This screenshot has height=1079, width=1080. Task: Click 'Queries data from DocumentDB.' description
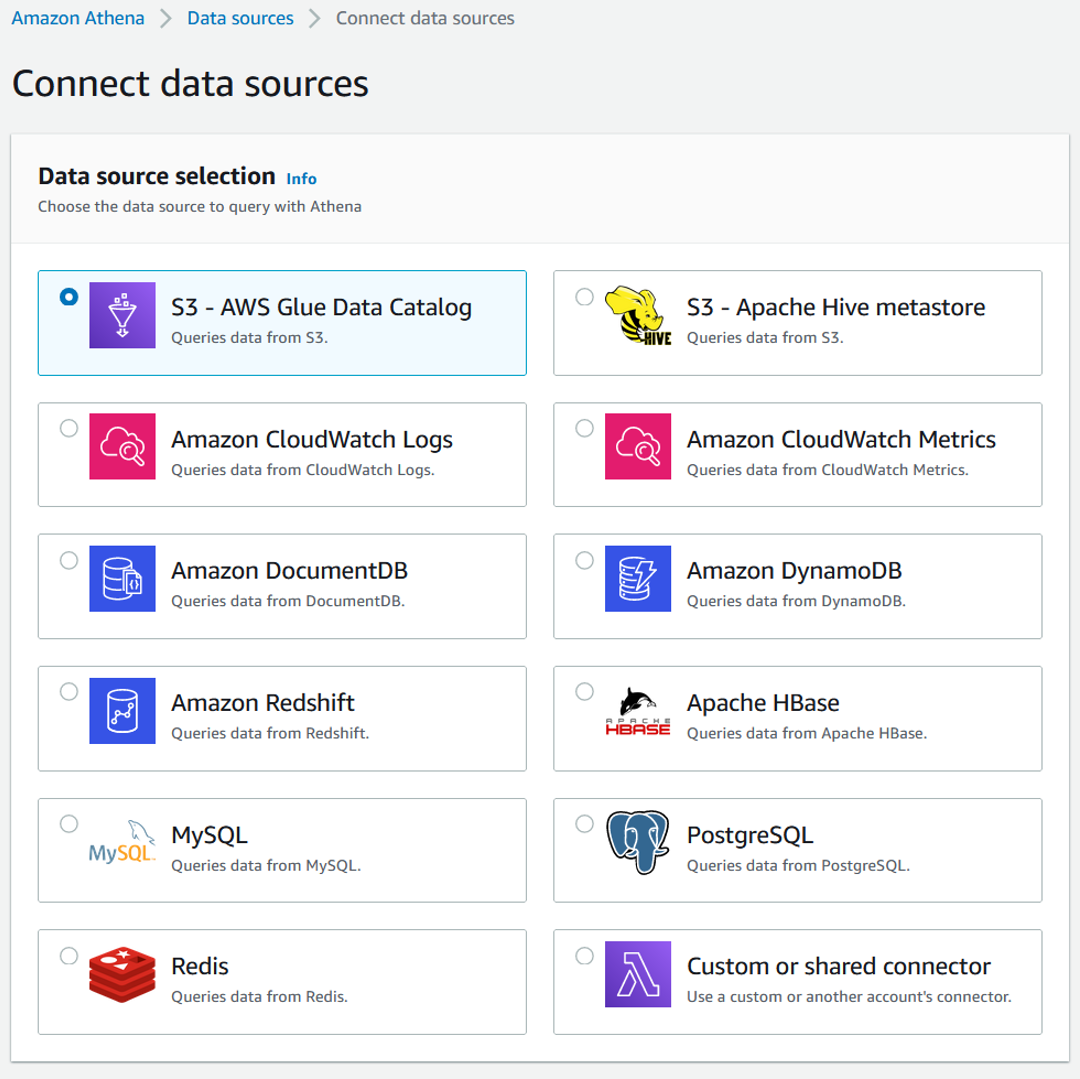coord(288,601)
